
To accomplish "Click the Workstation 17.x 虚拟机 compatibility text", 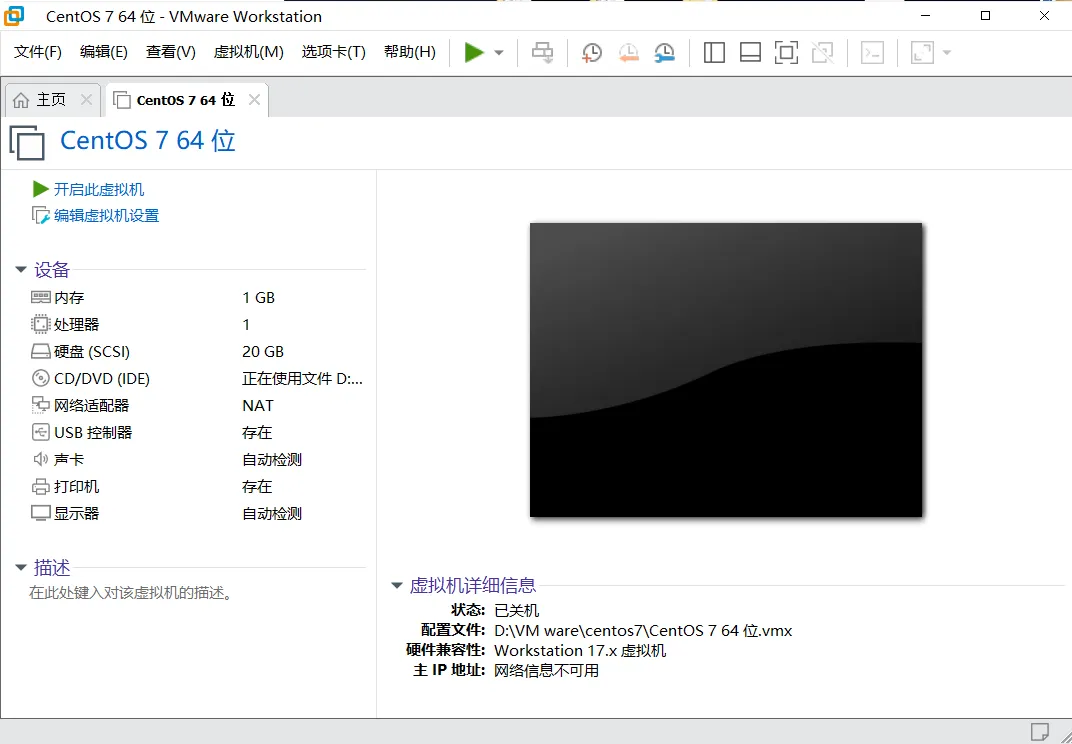I will click(580, 650).
